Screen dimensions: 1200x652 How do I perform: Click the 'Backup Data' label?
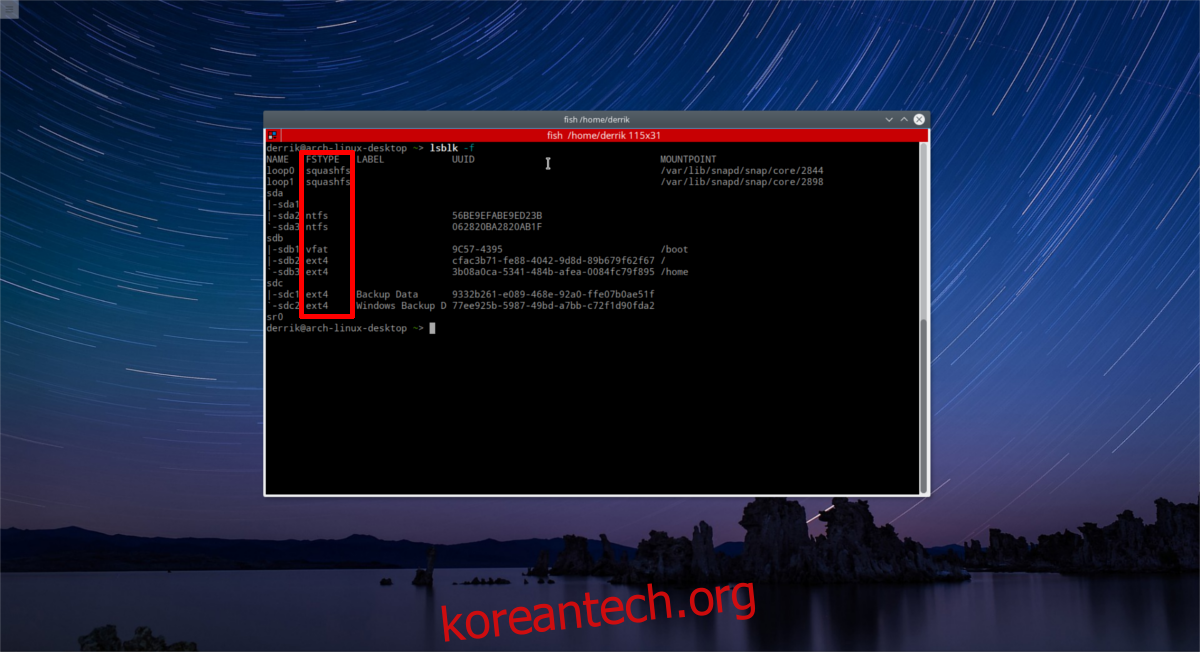coord(387,294)
